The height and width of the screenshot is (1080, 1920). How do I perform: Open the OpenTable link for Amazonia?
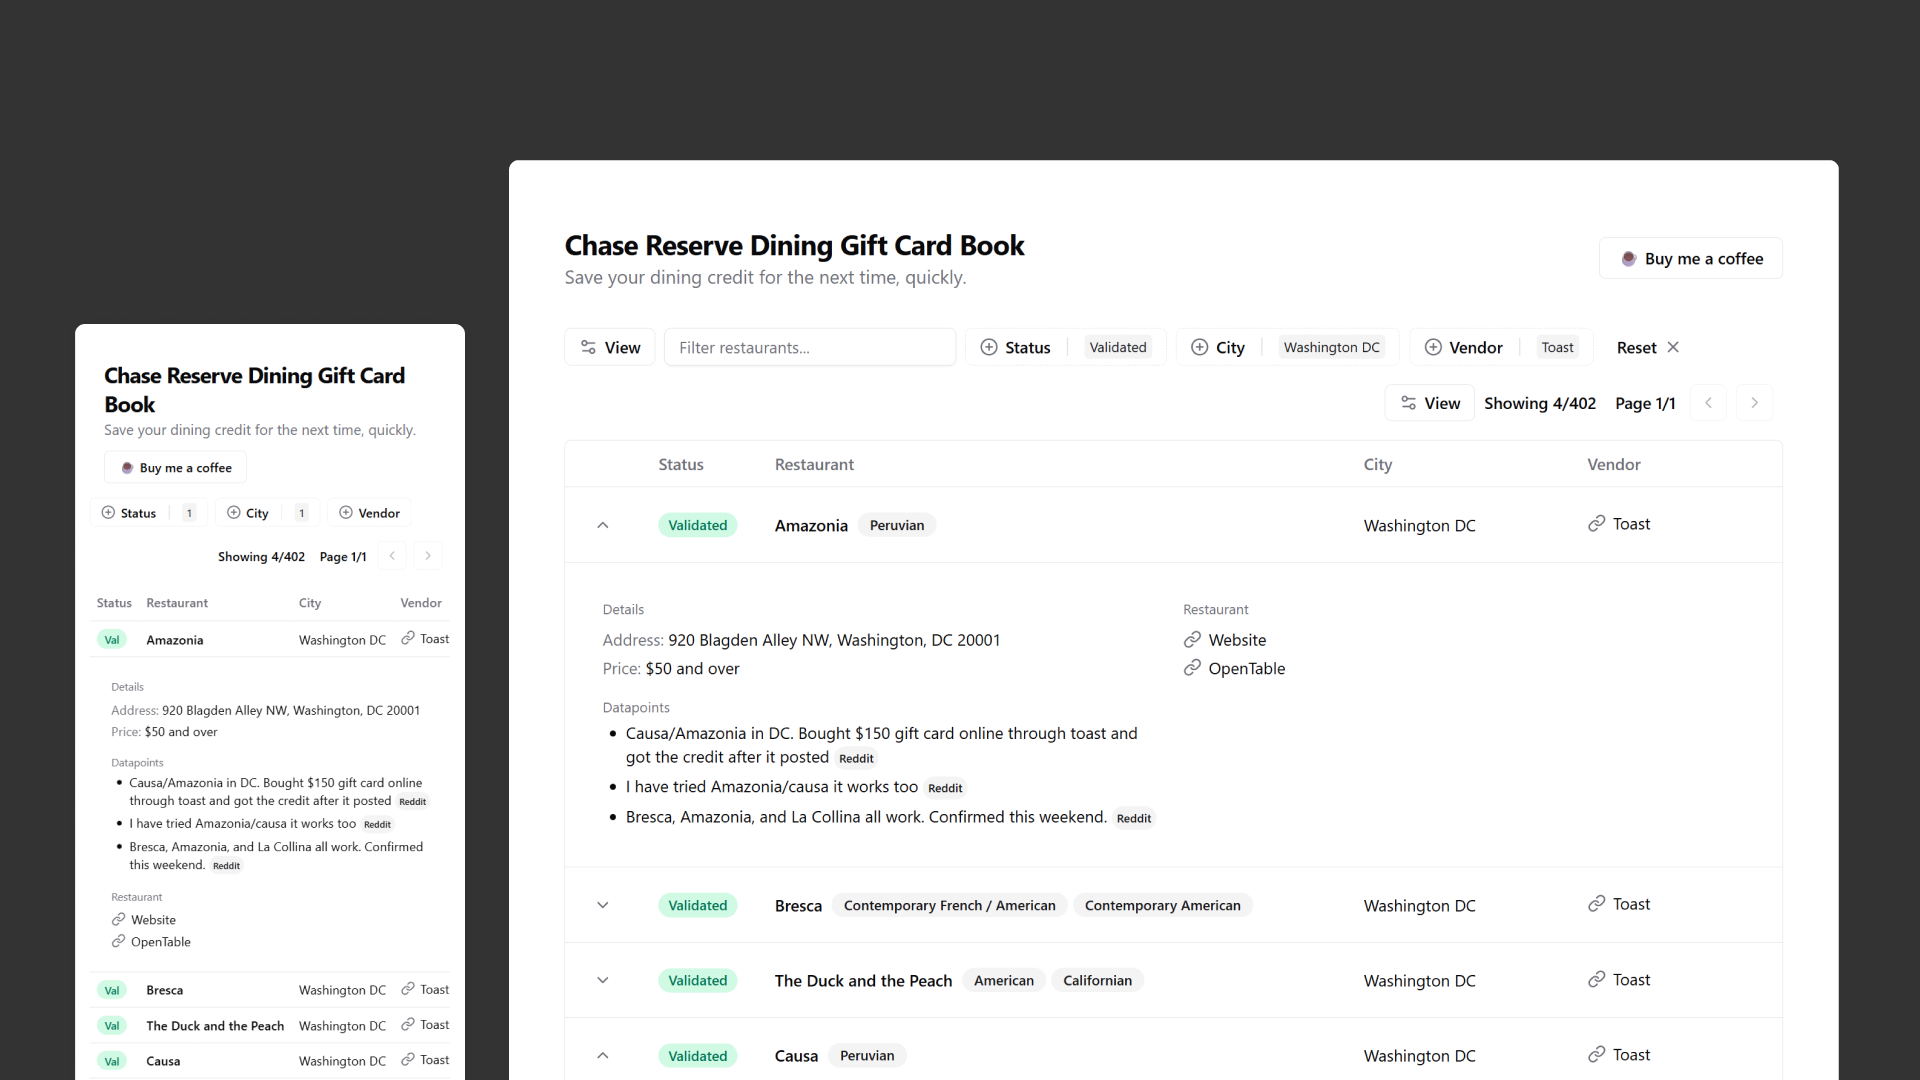(1245, 669)
